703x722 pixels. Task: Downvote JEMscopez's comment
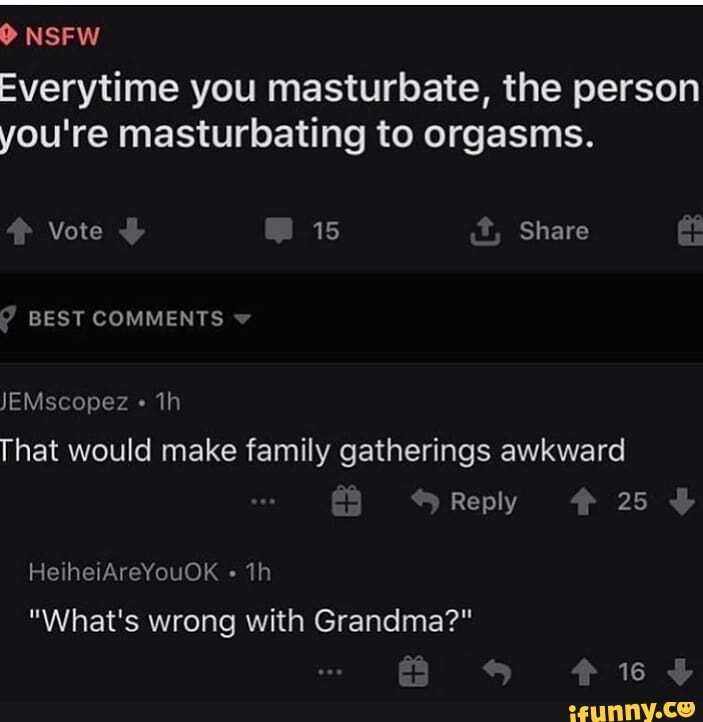point(682,501)
